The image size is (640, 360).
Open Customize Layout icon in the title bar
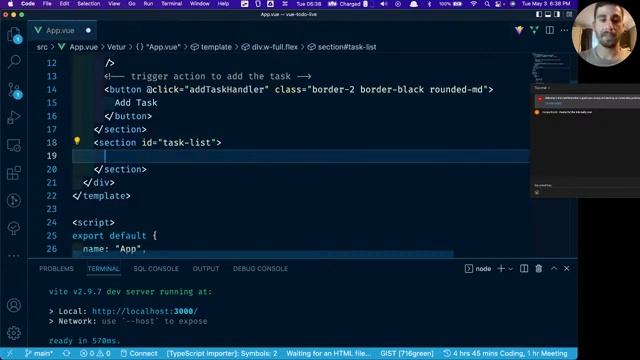coord(569,14)
